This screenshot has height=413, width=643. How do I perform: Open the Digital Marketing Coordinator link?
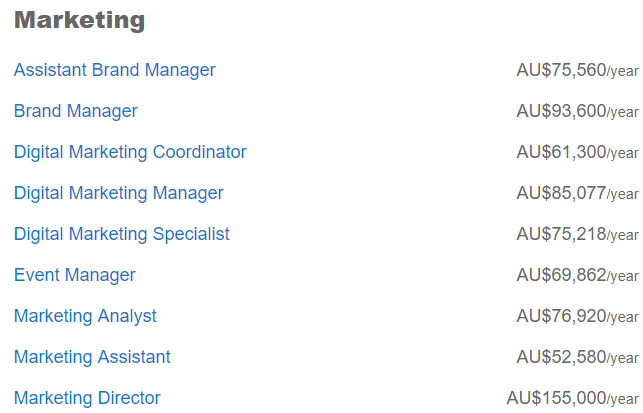[130, 152]
